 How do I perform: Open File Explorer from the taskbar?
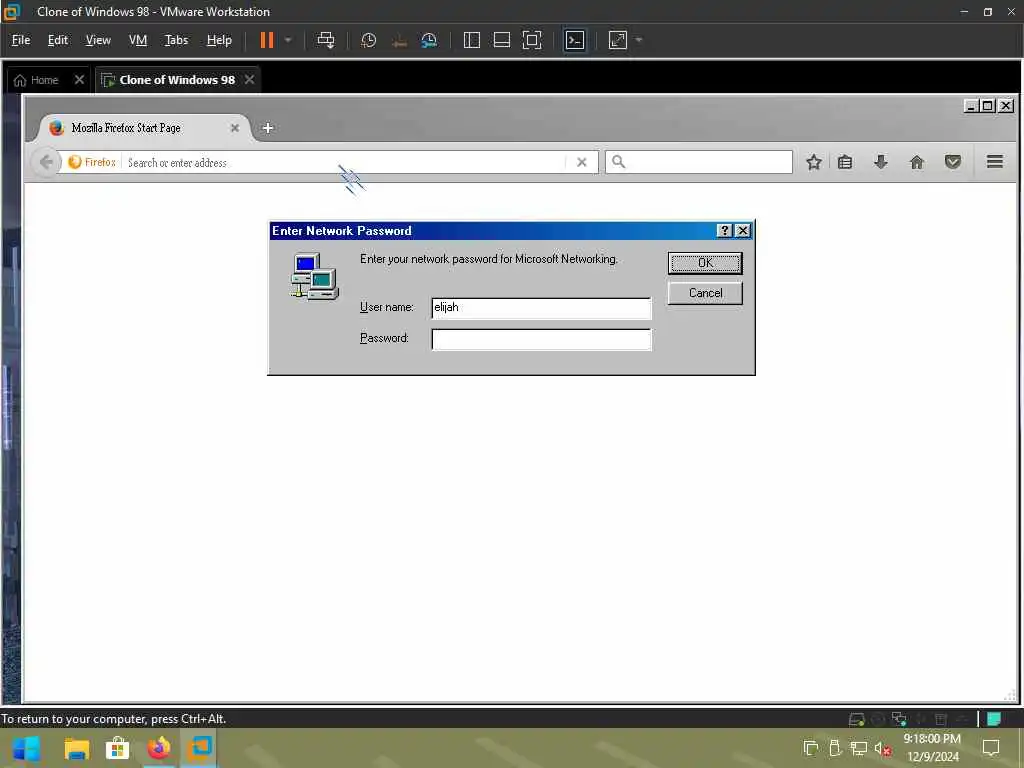pos(76,748)
